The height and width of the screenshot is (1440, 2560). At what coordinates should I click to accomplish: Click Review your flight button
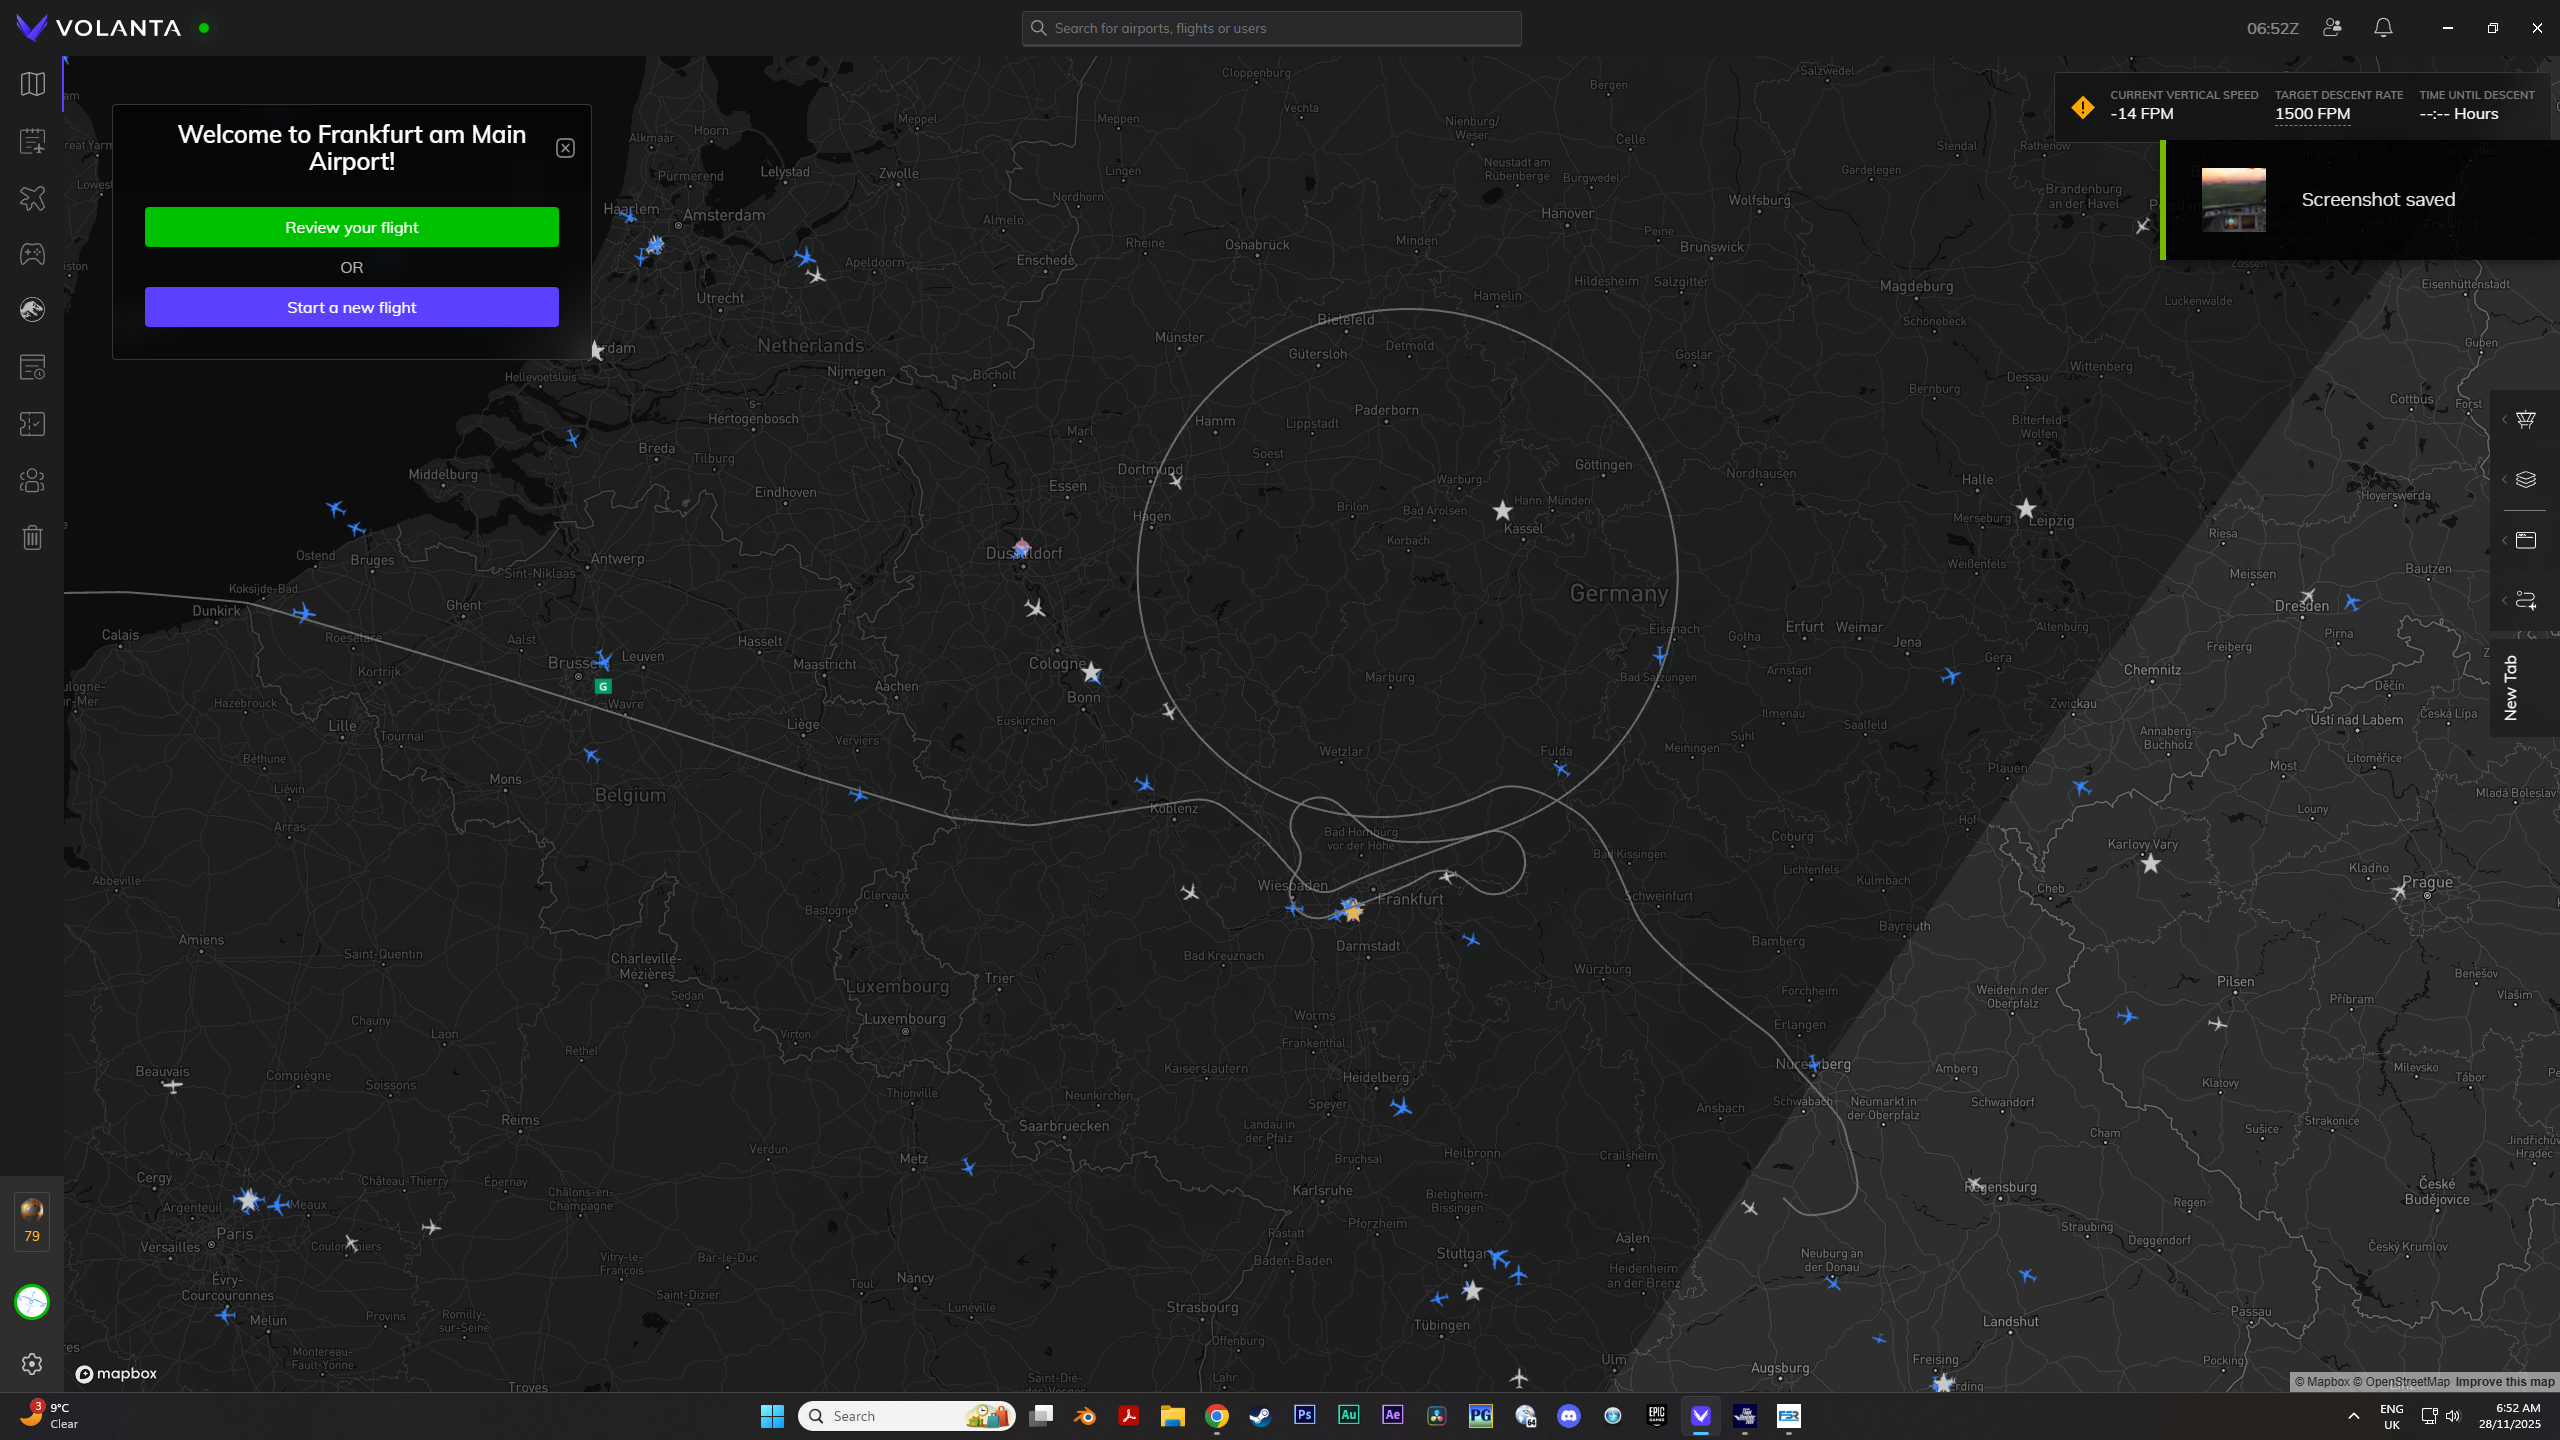[x=351, y=227]
